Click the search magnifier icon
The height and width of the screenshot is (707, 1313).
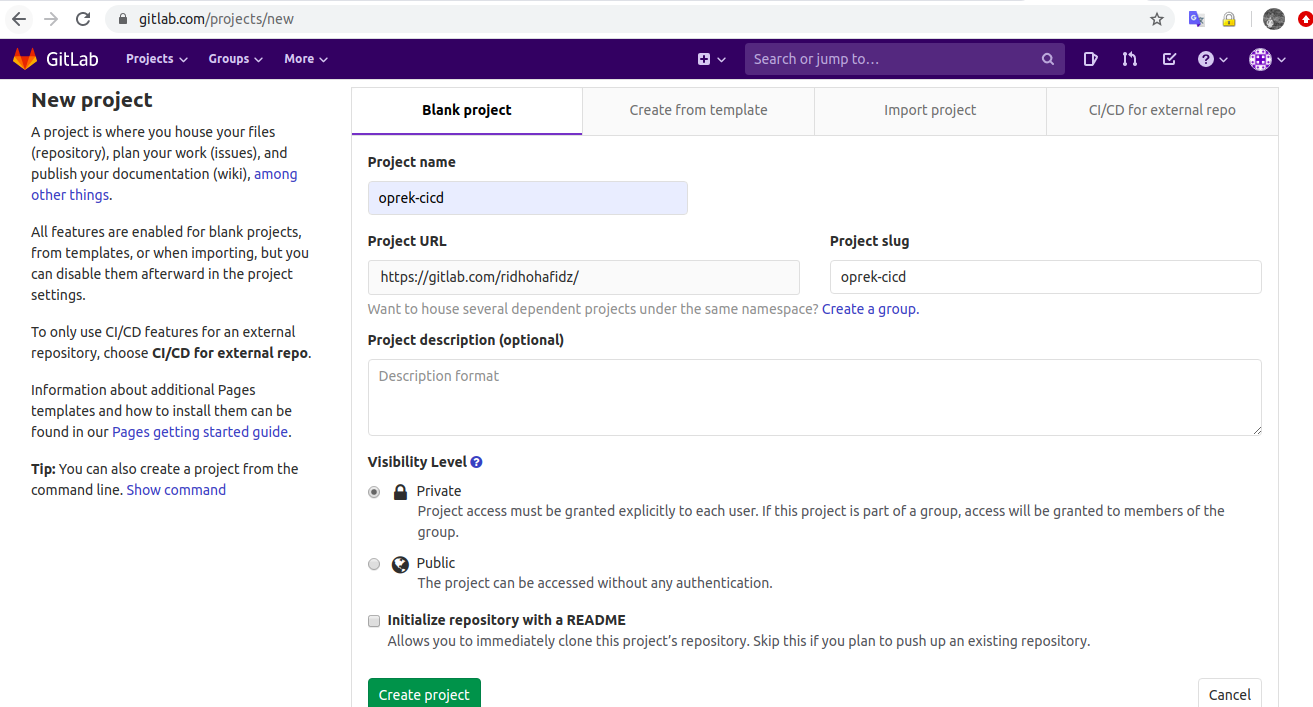tap(1047, 59)
